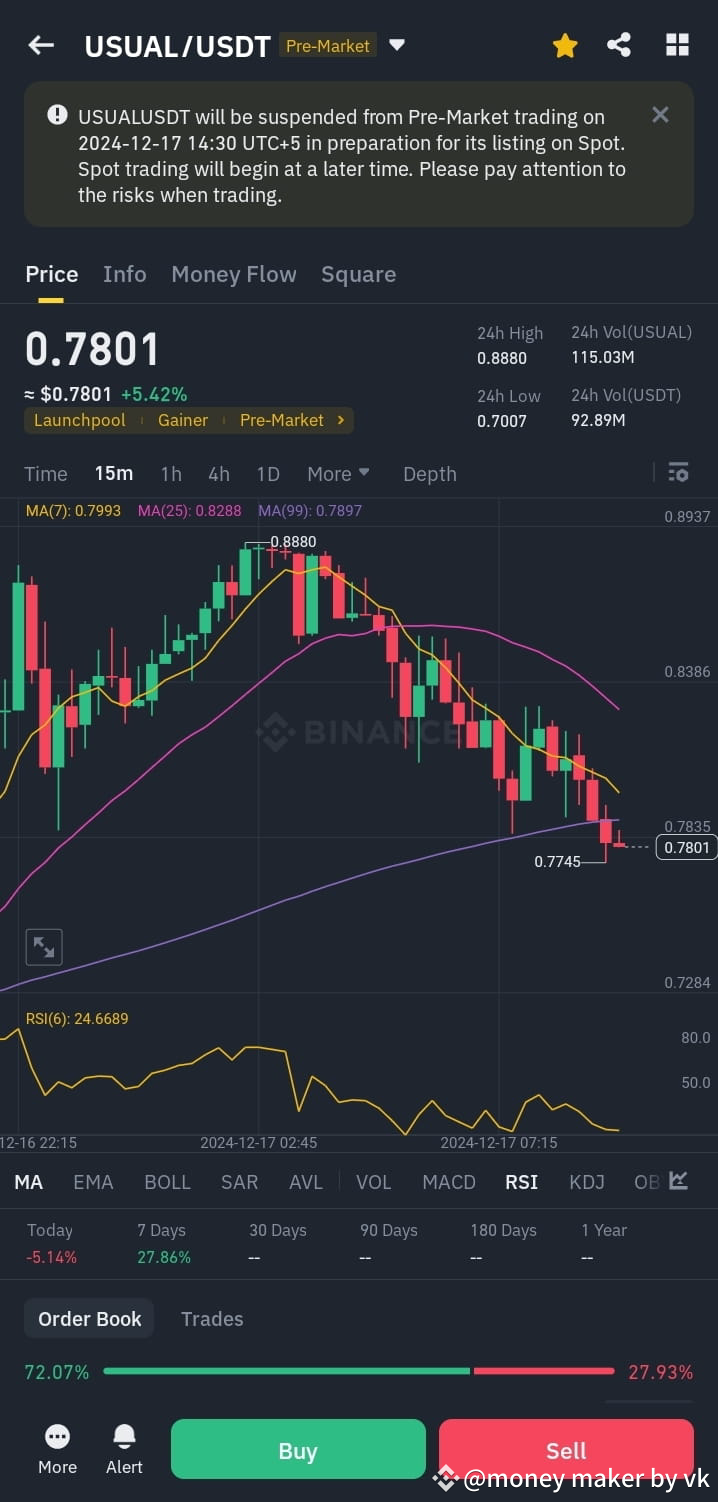Click the 27.93% sell percentage
This screenshot has width=718, height=1502.
pos(661,1372)
